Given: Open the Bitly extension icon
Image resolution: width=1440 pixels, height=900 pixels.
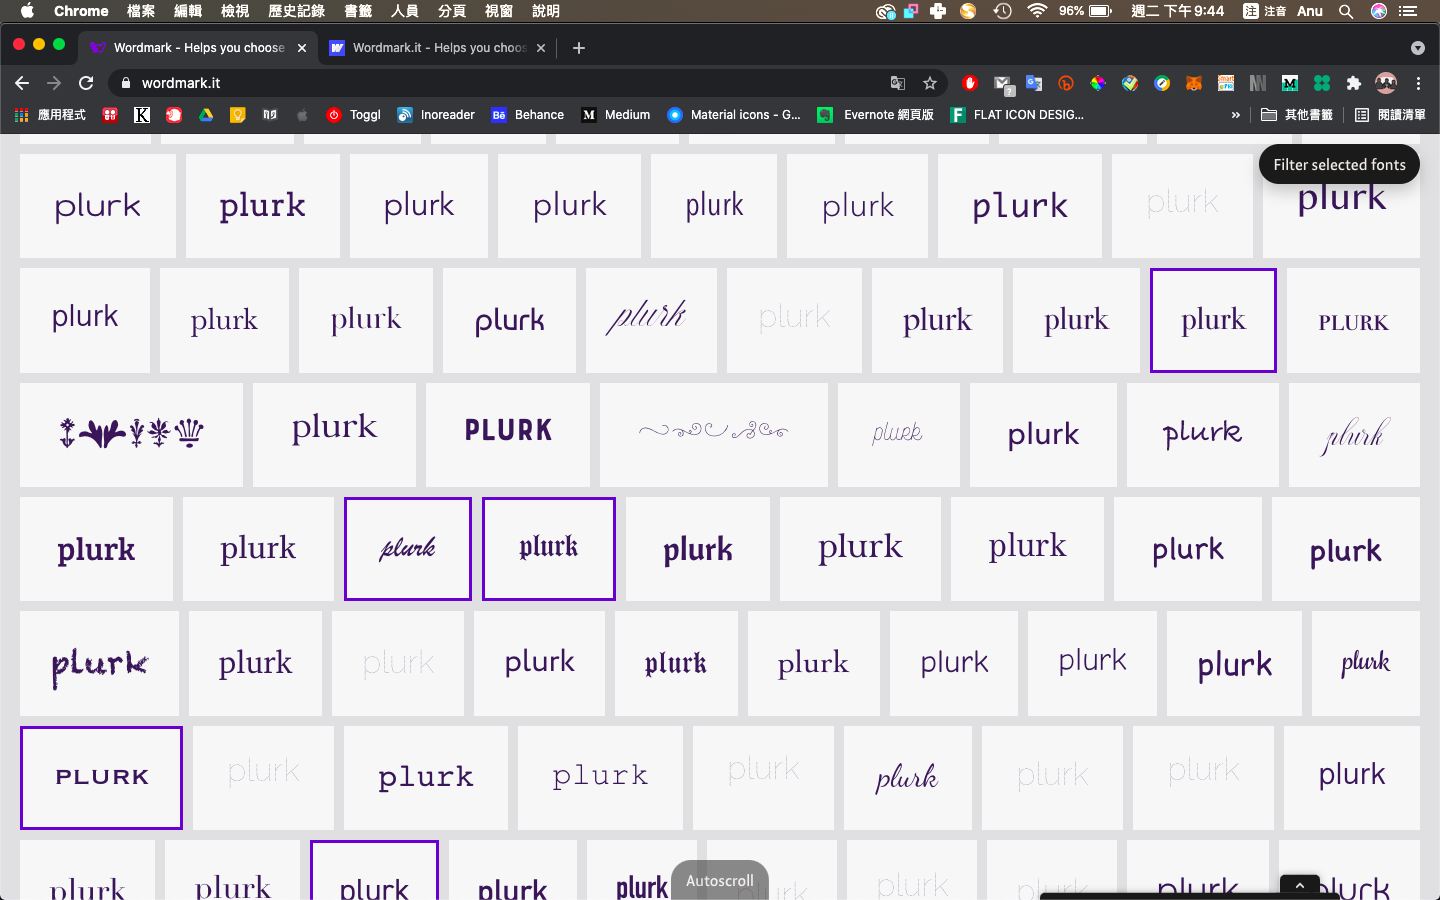Looking at the screenshot, I should click(x=1066, y=83).
